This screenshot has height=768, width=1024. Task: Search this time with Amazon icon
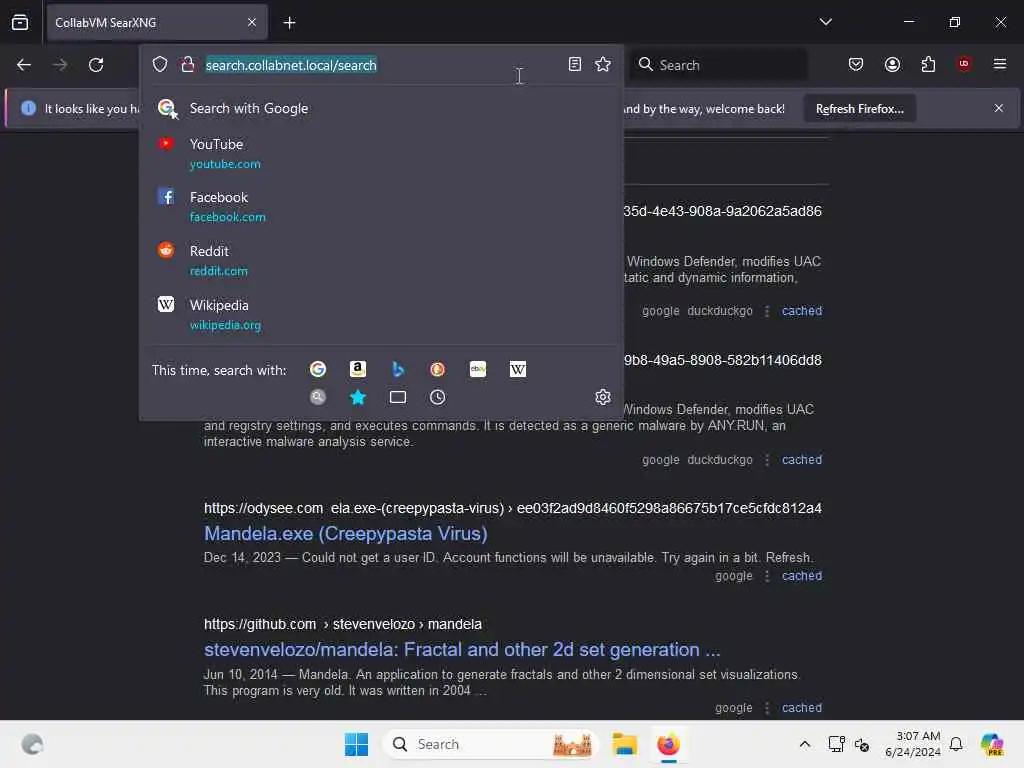pyautogui.click(x=358, y=370)
